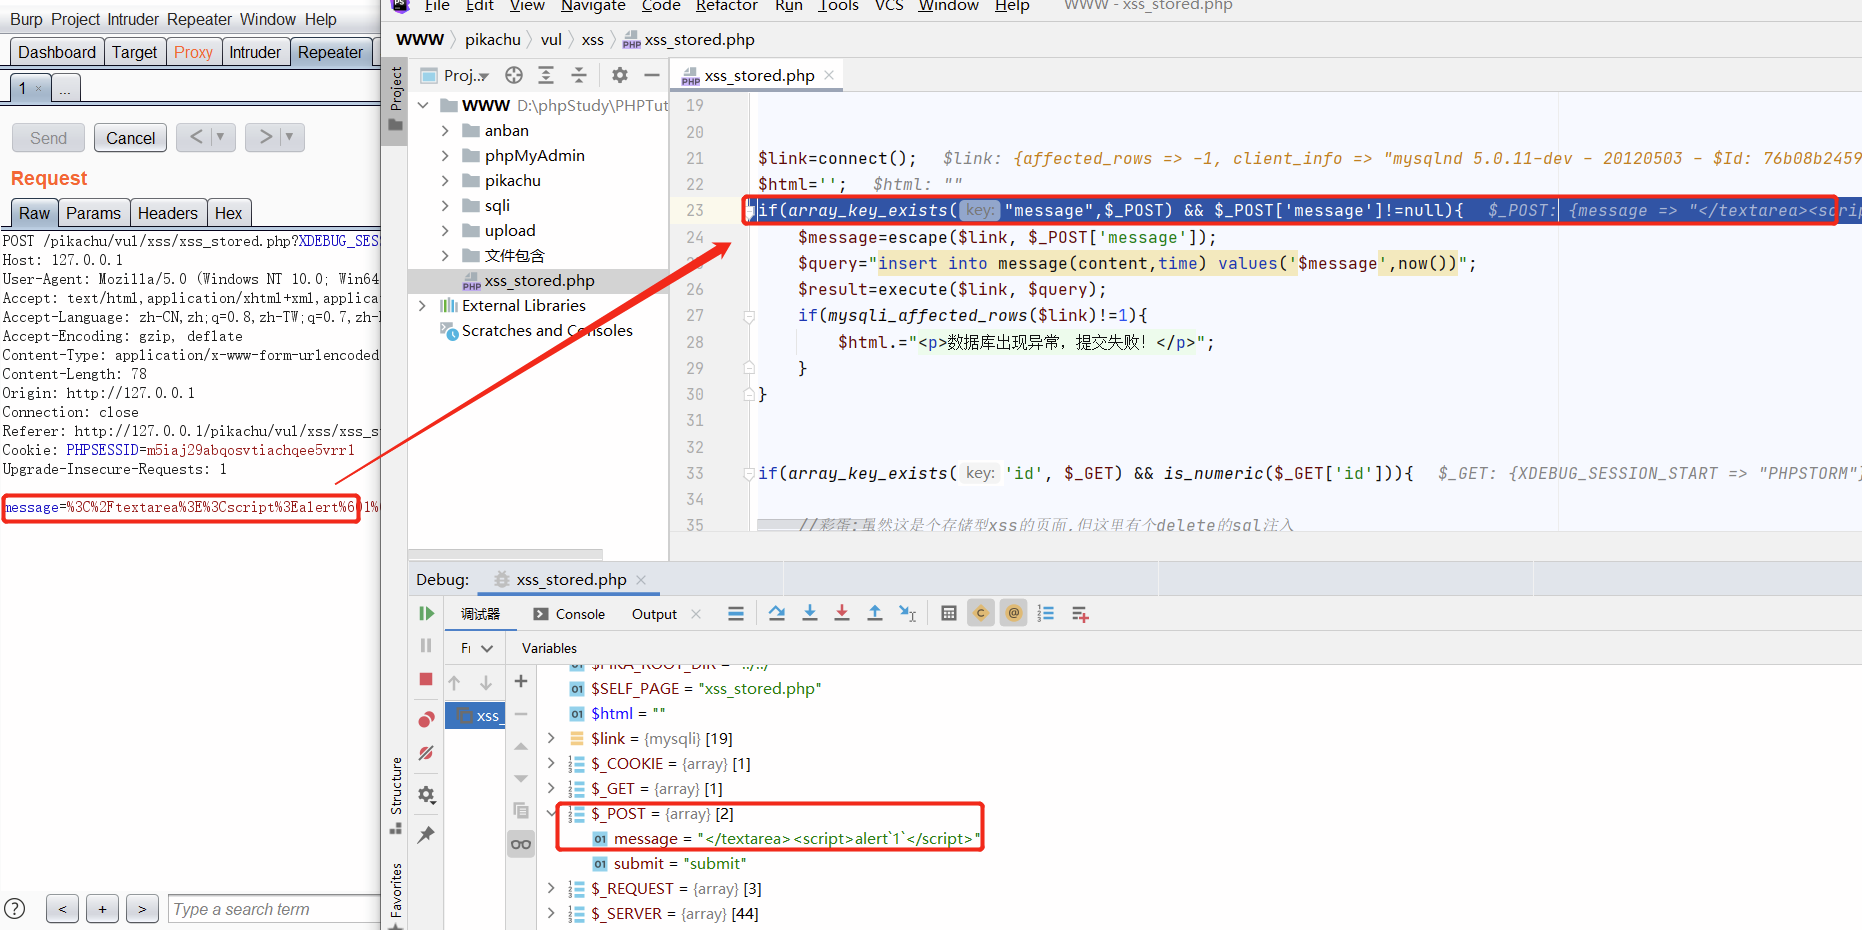Click Burp search '+' button
This screenshot has width=1862, height=930.
102,908
